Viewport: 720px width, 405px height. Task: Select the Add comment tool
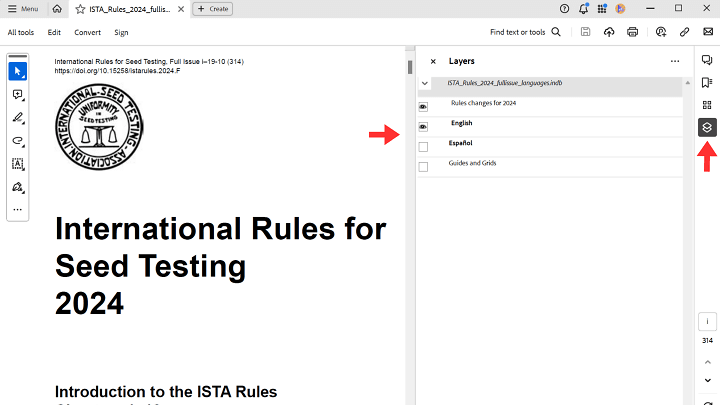[18, 95]
